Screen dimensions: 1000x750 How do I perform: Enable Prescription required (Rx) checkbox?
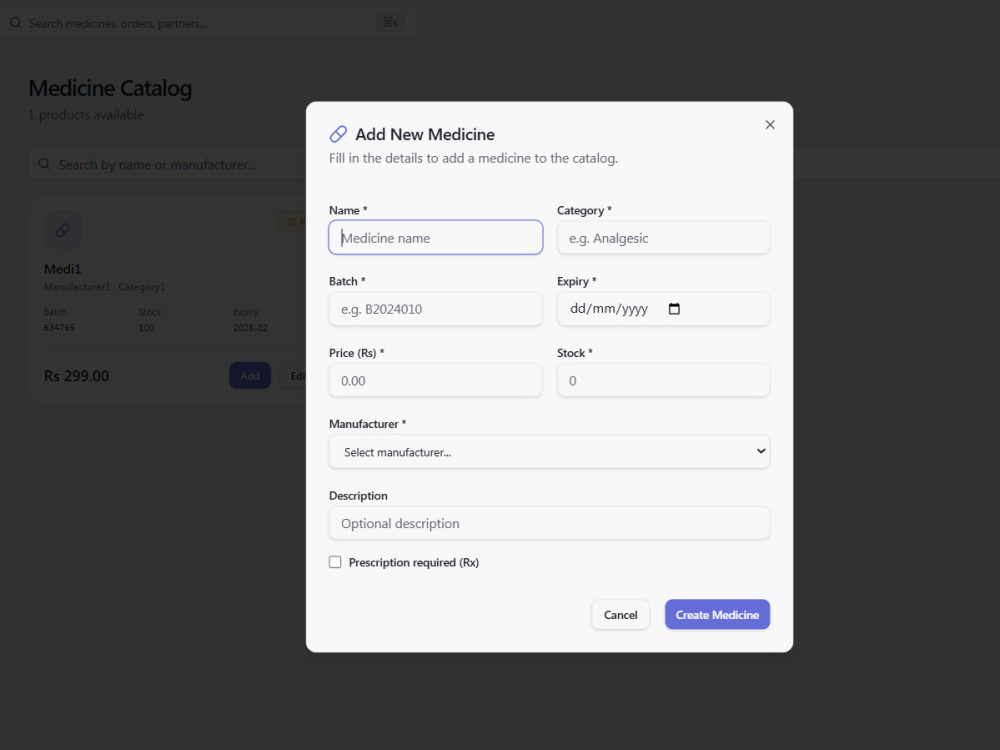tap(335, 562)
